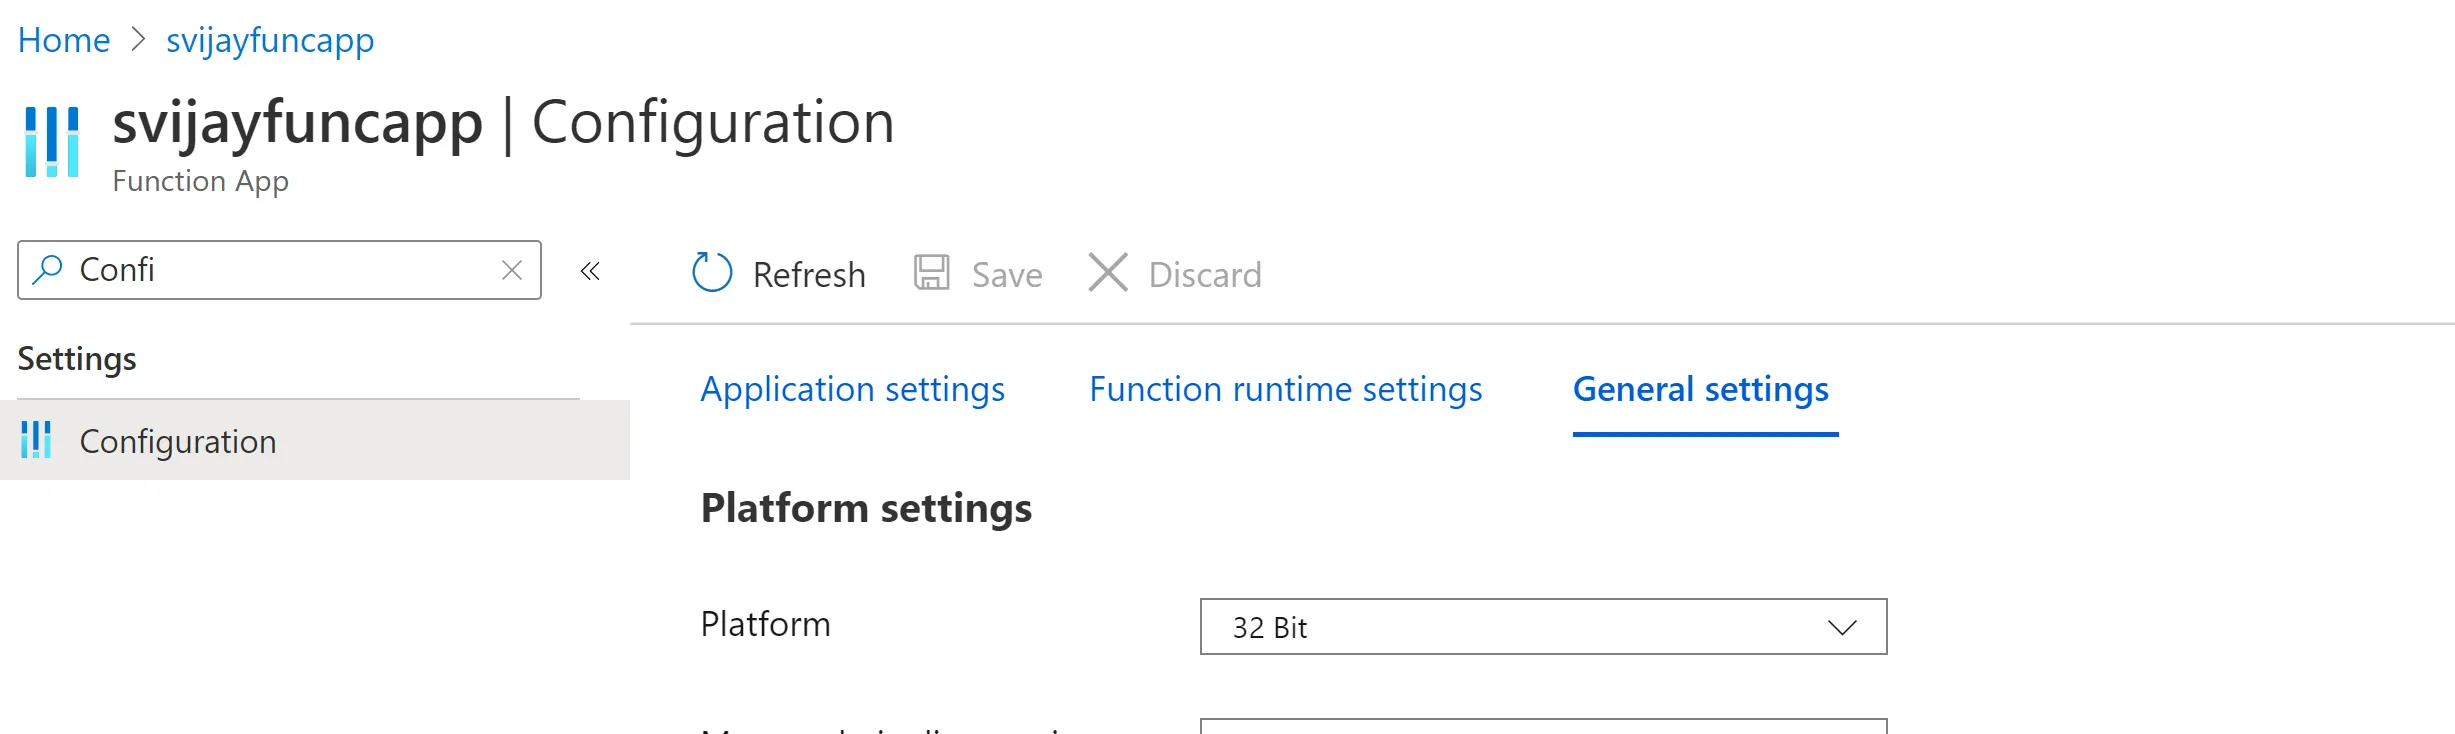Click the Refresh circular arrow icon
The width and height of the screenshot is (2455, 734).
coord(712,273)
